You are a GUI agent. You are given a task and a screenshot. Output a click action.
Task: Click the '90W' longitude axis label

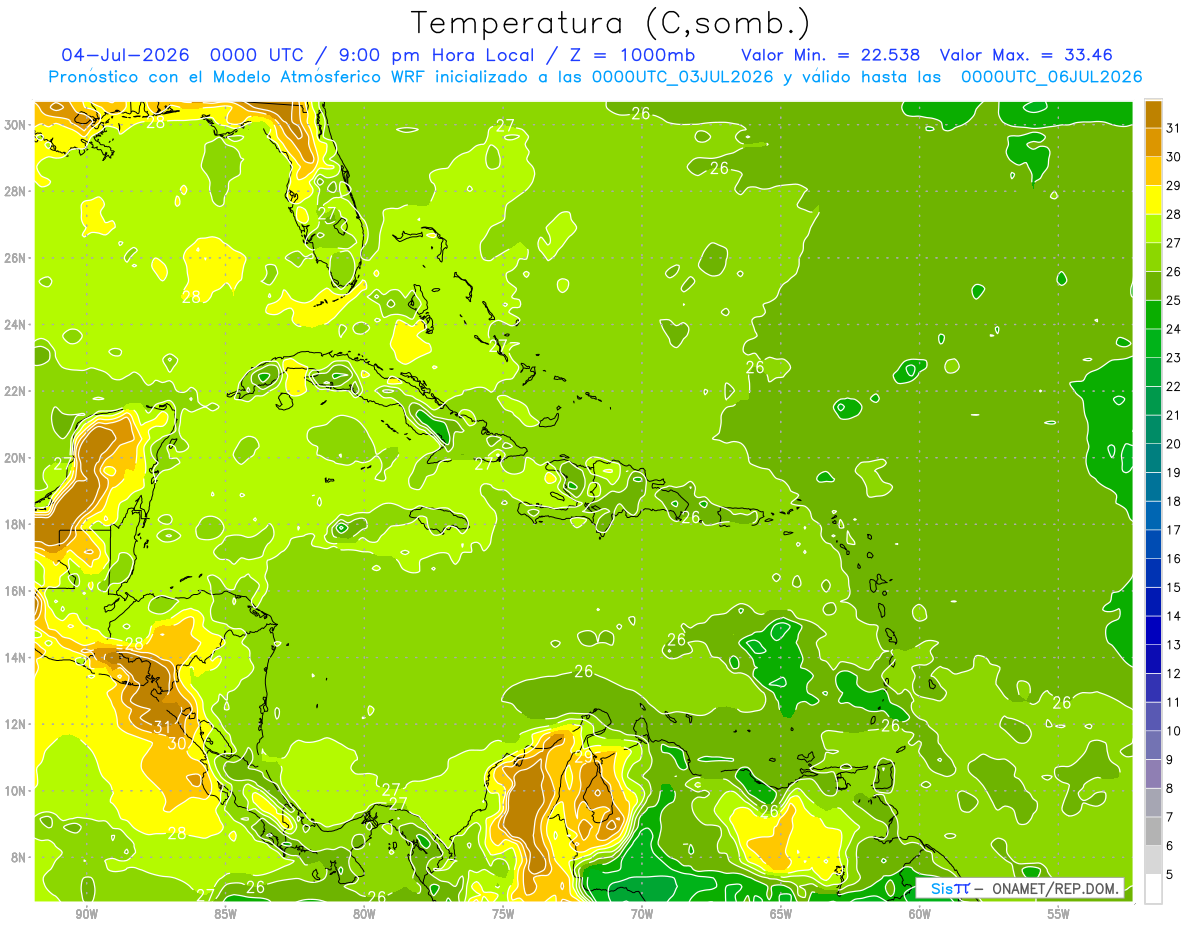point(86,915)
